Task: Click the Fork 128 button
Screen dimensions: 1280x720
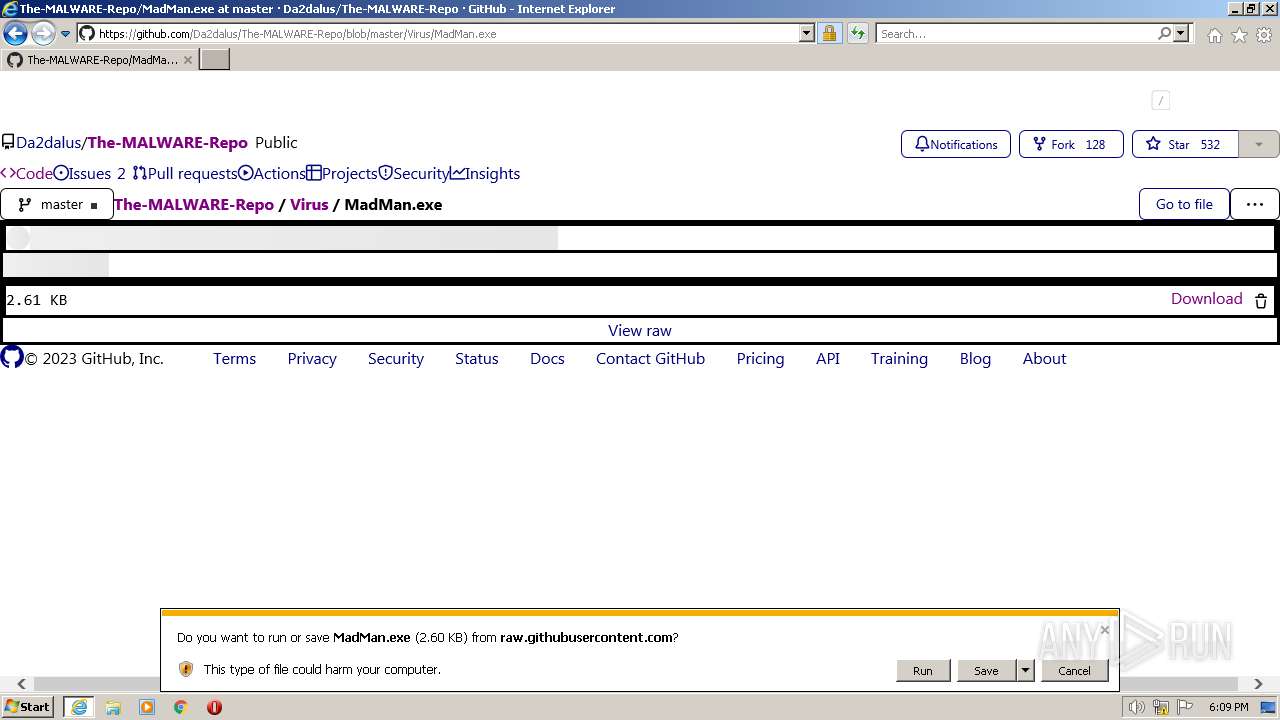Action: pos(1071,144)
